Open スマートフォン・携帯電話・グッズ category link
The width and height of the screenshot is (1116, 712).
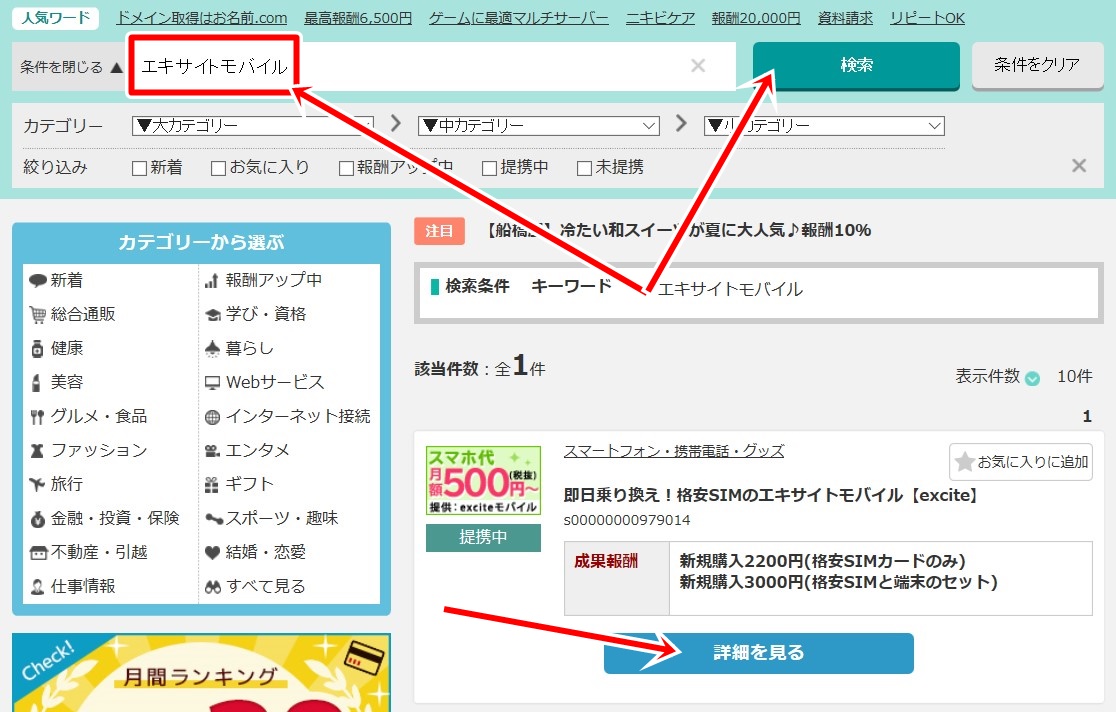(674, 451)
